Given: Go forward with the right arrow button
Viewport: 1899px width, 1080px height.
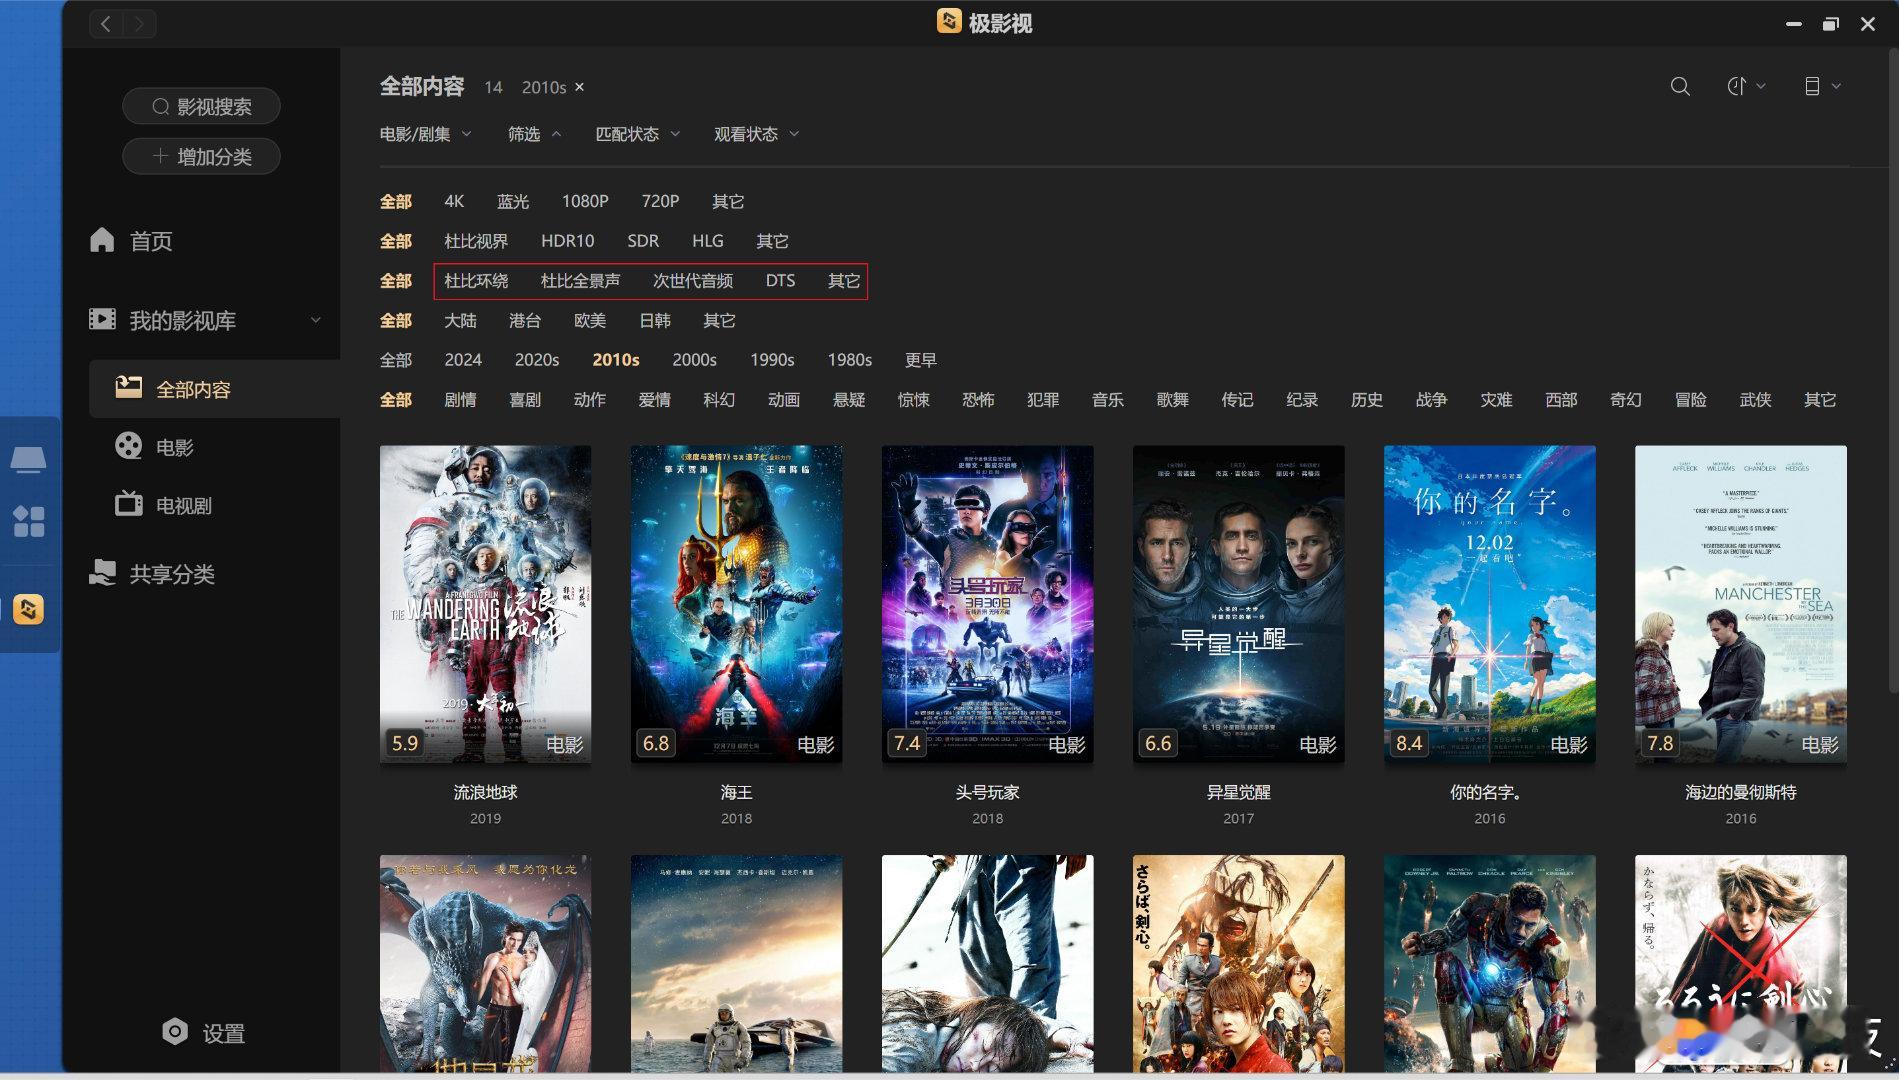Looking at the screenshot, I should 139,24.
